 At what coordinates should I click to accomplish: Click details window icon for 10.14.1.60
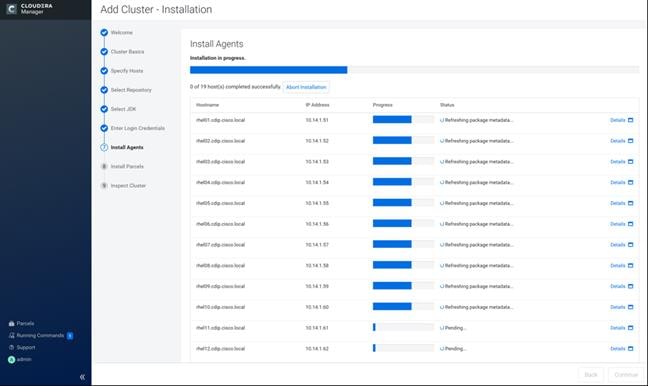coord(630,307)
